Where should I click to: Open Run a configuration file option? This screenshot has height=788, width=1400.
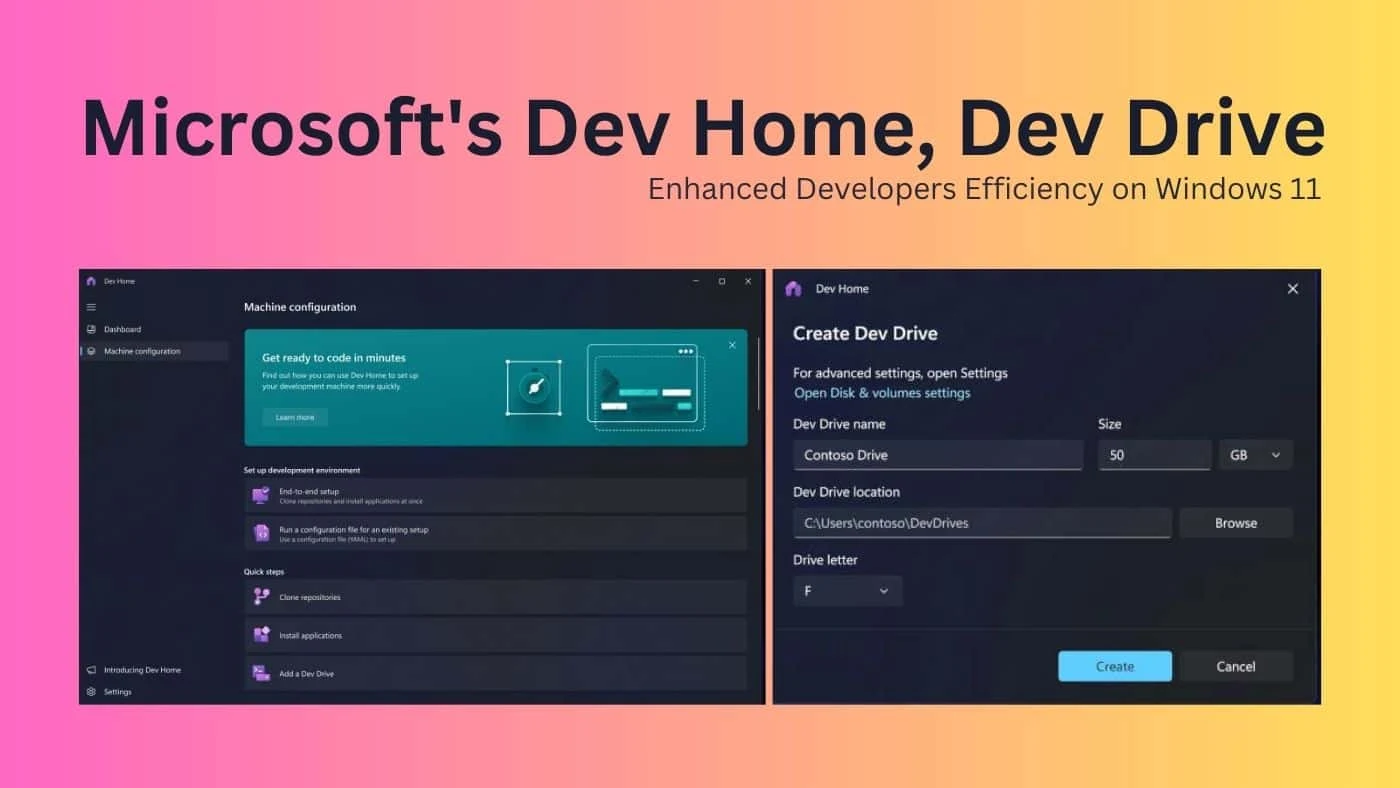495,533
